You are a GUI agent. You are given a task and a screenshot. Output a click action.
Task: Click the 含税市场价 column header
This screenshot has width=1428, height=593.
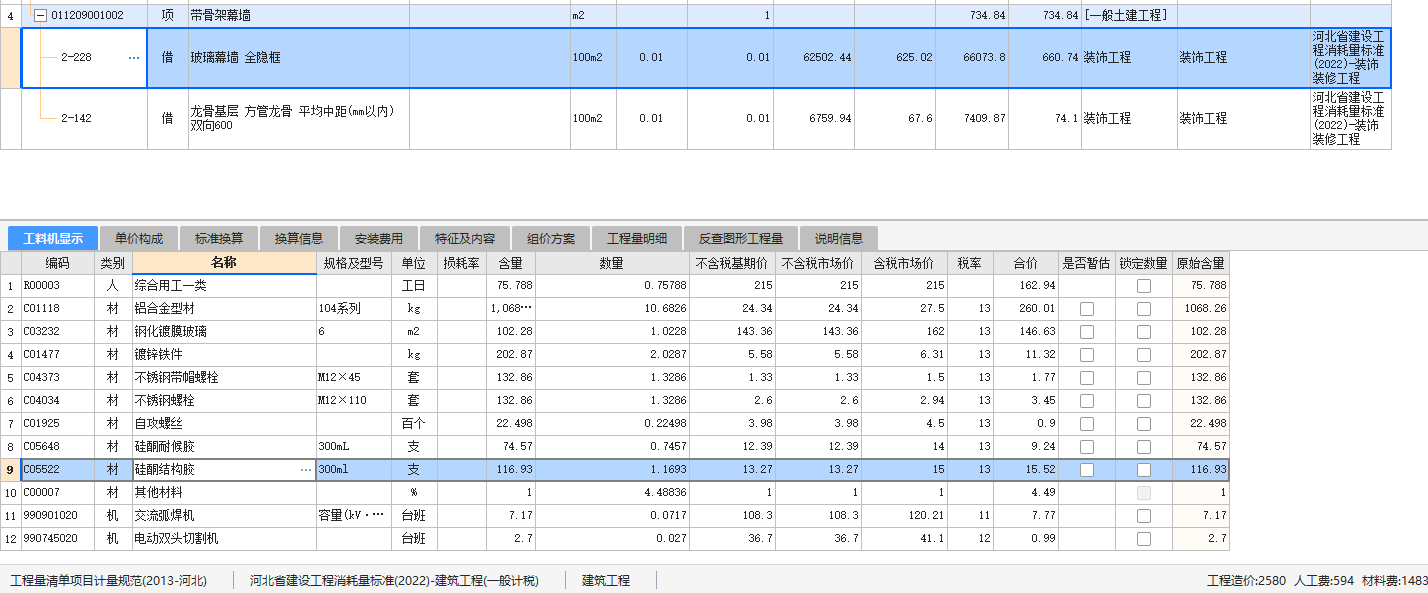903,263
